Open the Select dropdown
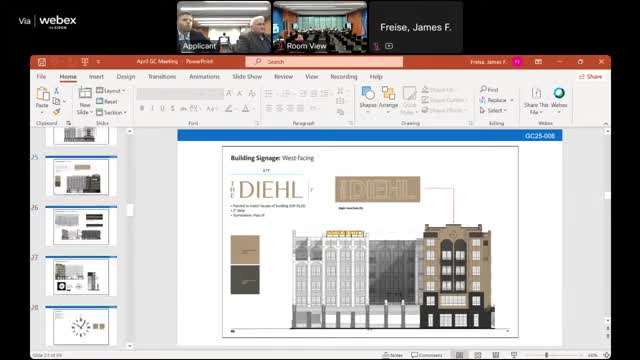This screenshot has height=360, width=640. click(x=493, y=111)
